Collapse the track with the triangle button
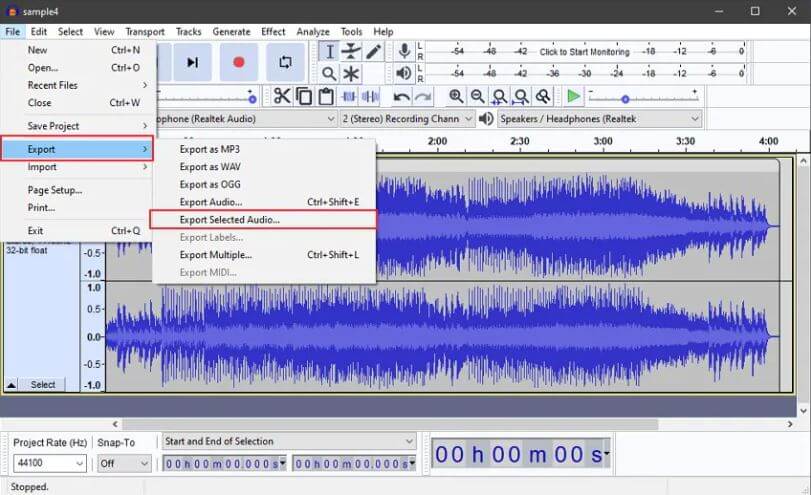Viewport: 811px width, 495px height. [x=11, y=385]
